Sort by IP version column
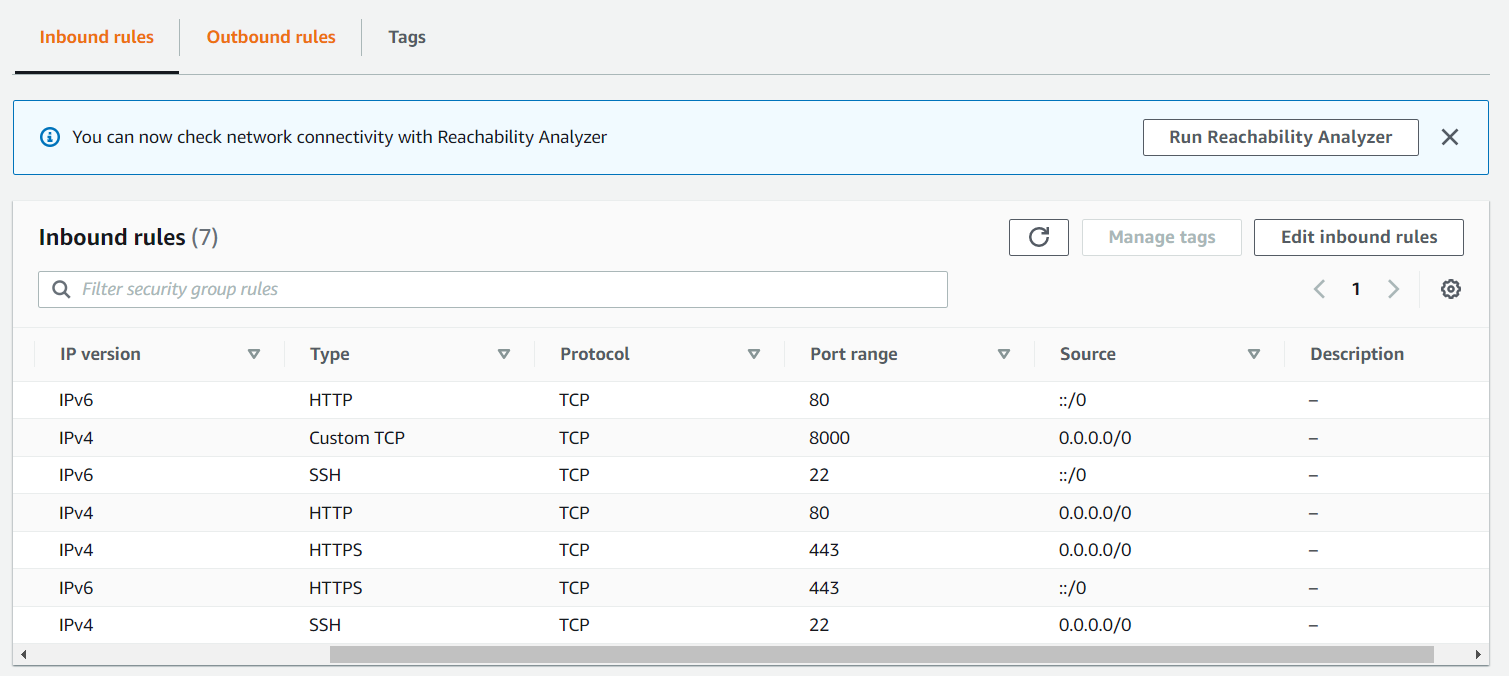 (x=254, y=354)
